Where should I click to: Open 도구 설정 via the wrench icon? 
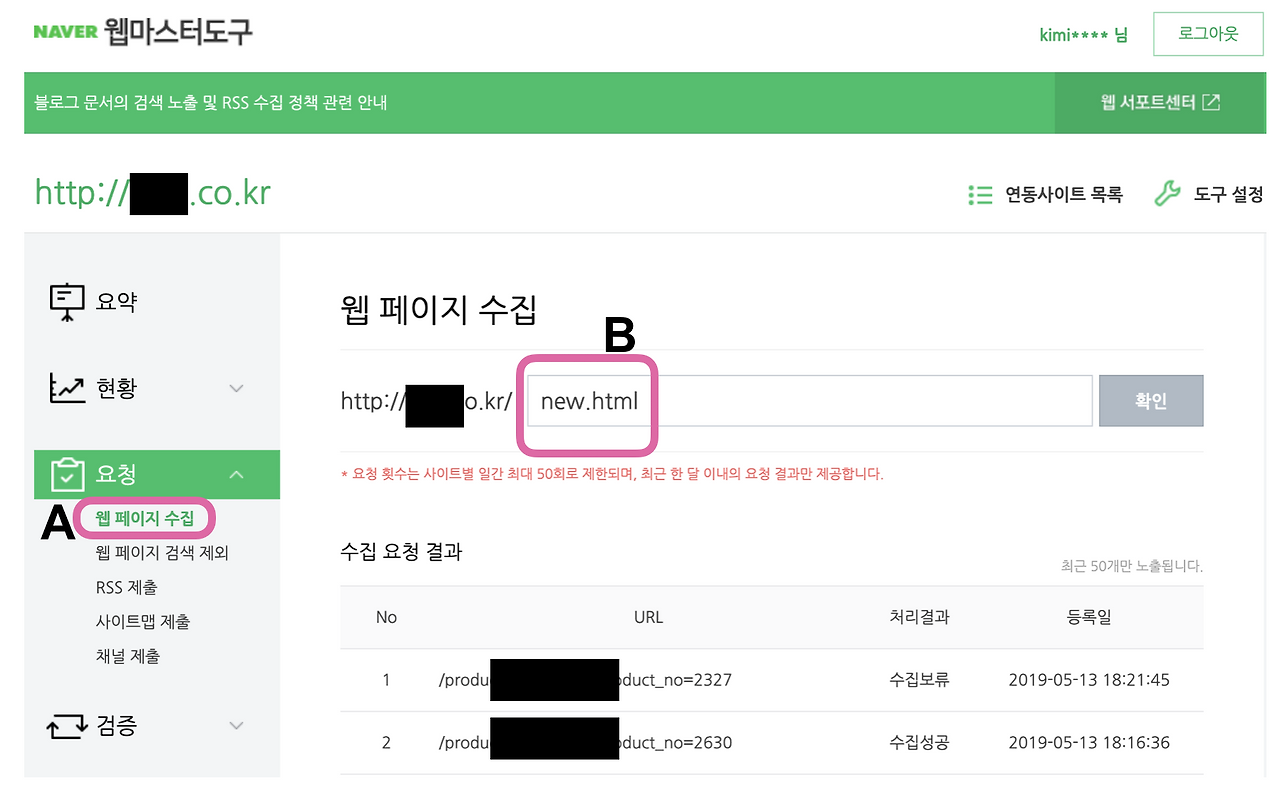(1166, 194)
